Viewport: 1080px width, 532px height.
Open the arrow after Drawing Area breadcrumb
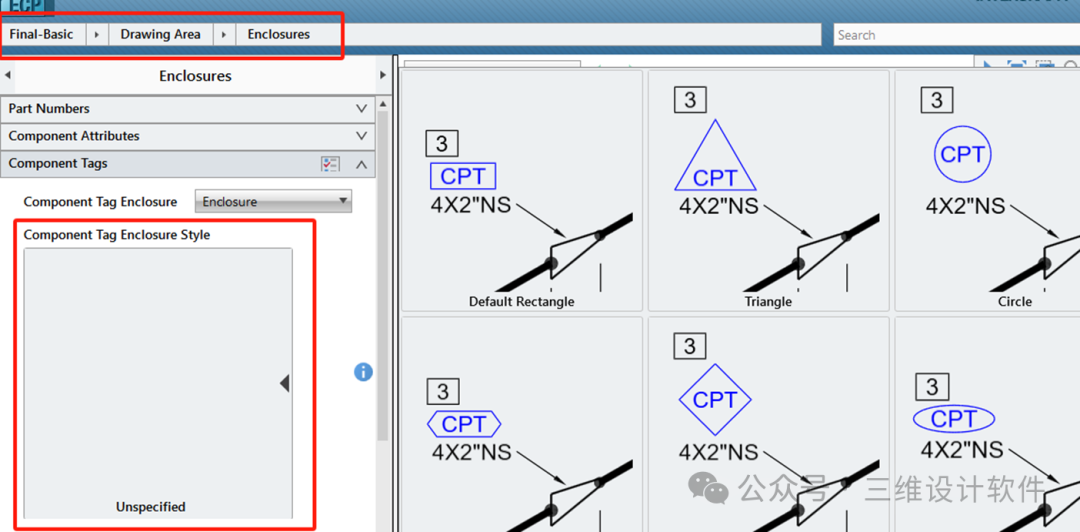[224, 34]
